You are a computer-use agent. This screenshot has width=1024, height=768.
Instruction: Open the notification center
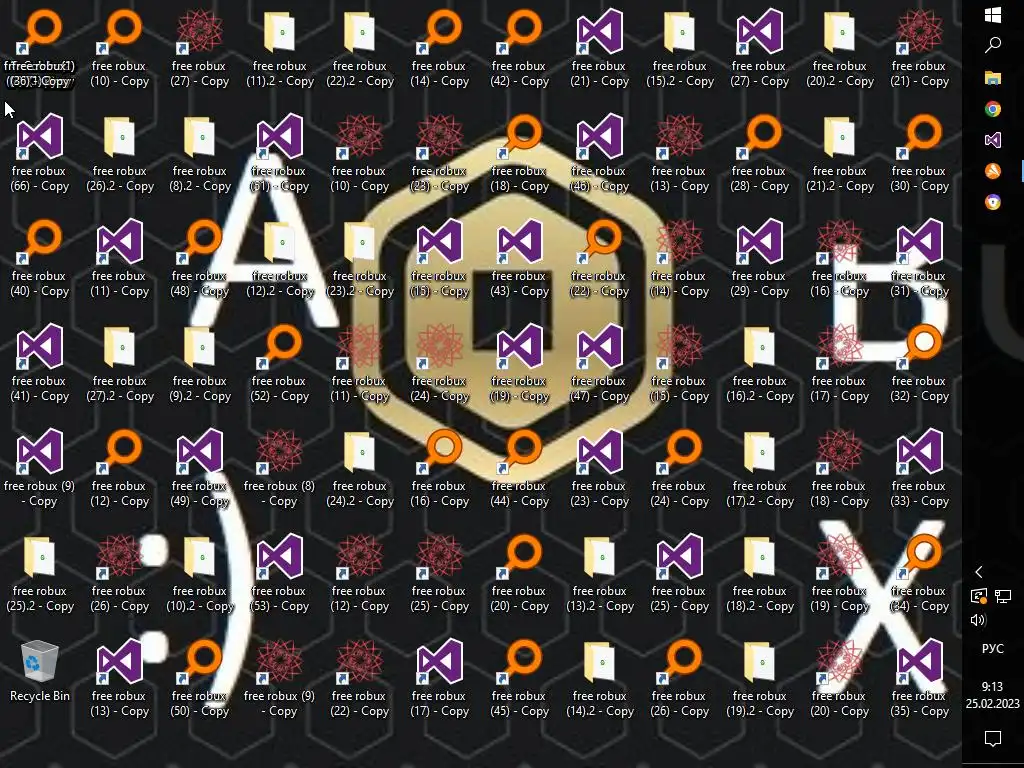[x=993, y=739]
